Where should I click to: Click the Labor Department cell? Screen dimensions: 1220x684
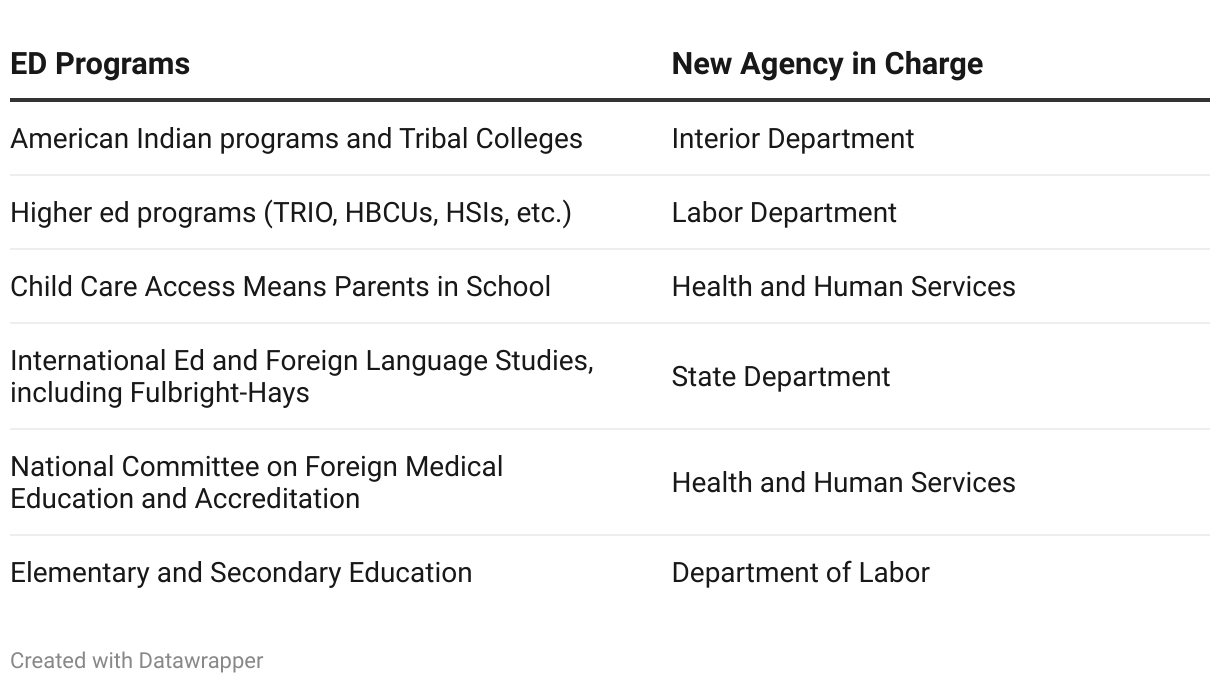click(784, 212)
